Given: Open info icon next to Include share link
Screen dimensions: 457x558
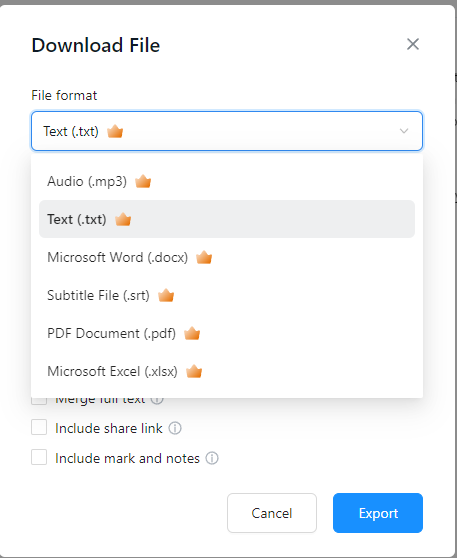Looking at the screenshot, I should 175,428.
